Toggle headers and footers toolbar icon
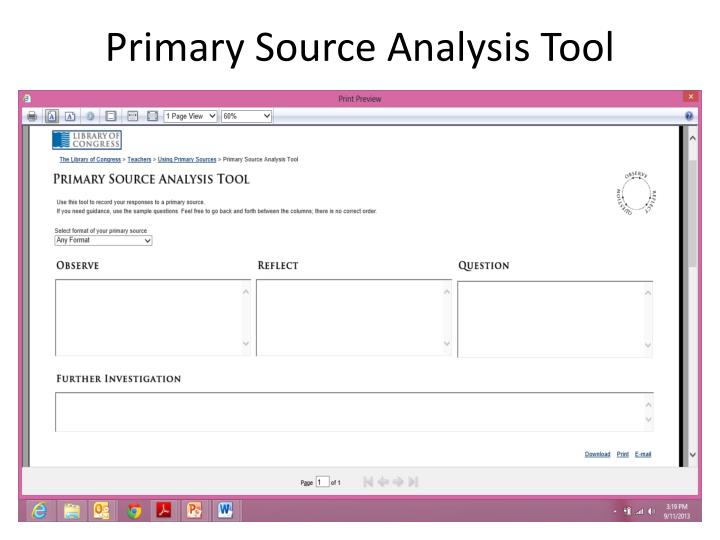720x540 pixels. point(111,116)
